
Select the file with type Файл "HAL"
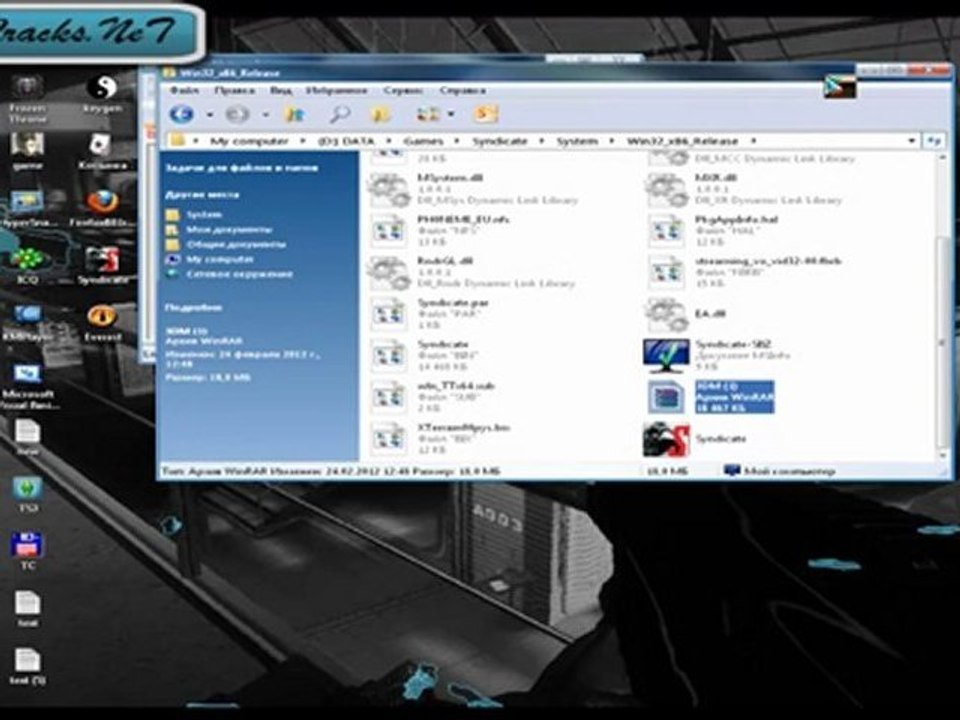pos(666,231)
